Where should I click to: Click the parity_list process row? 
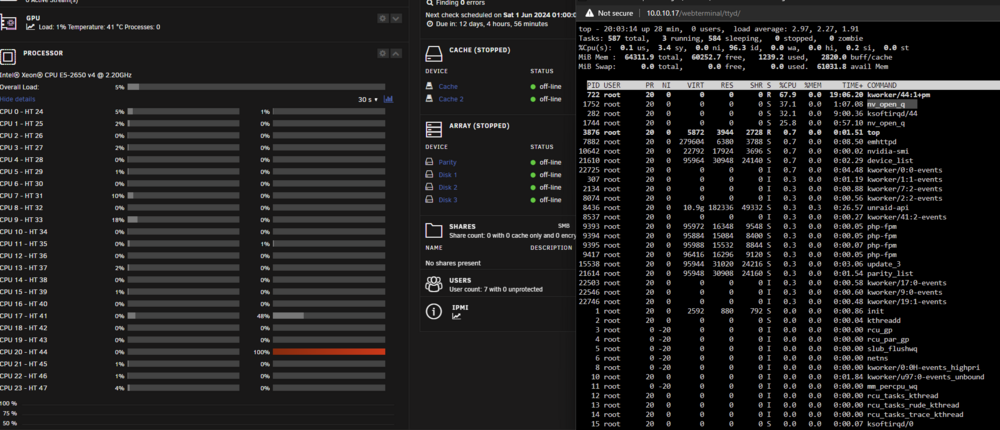[x=790, y=273]
